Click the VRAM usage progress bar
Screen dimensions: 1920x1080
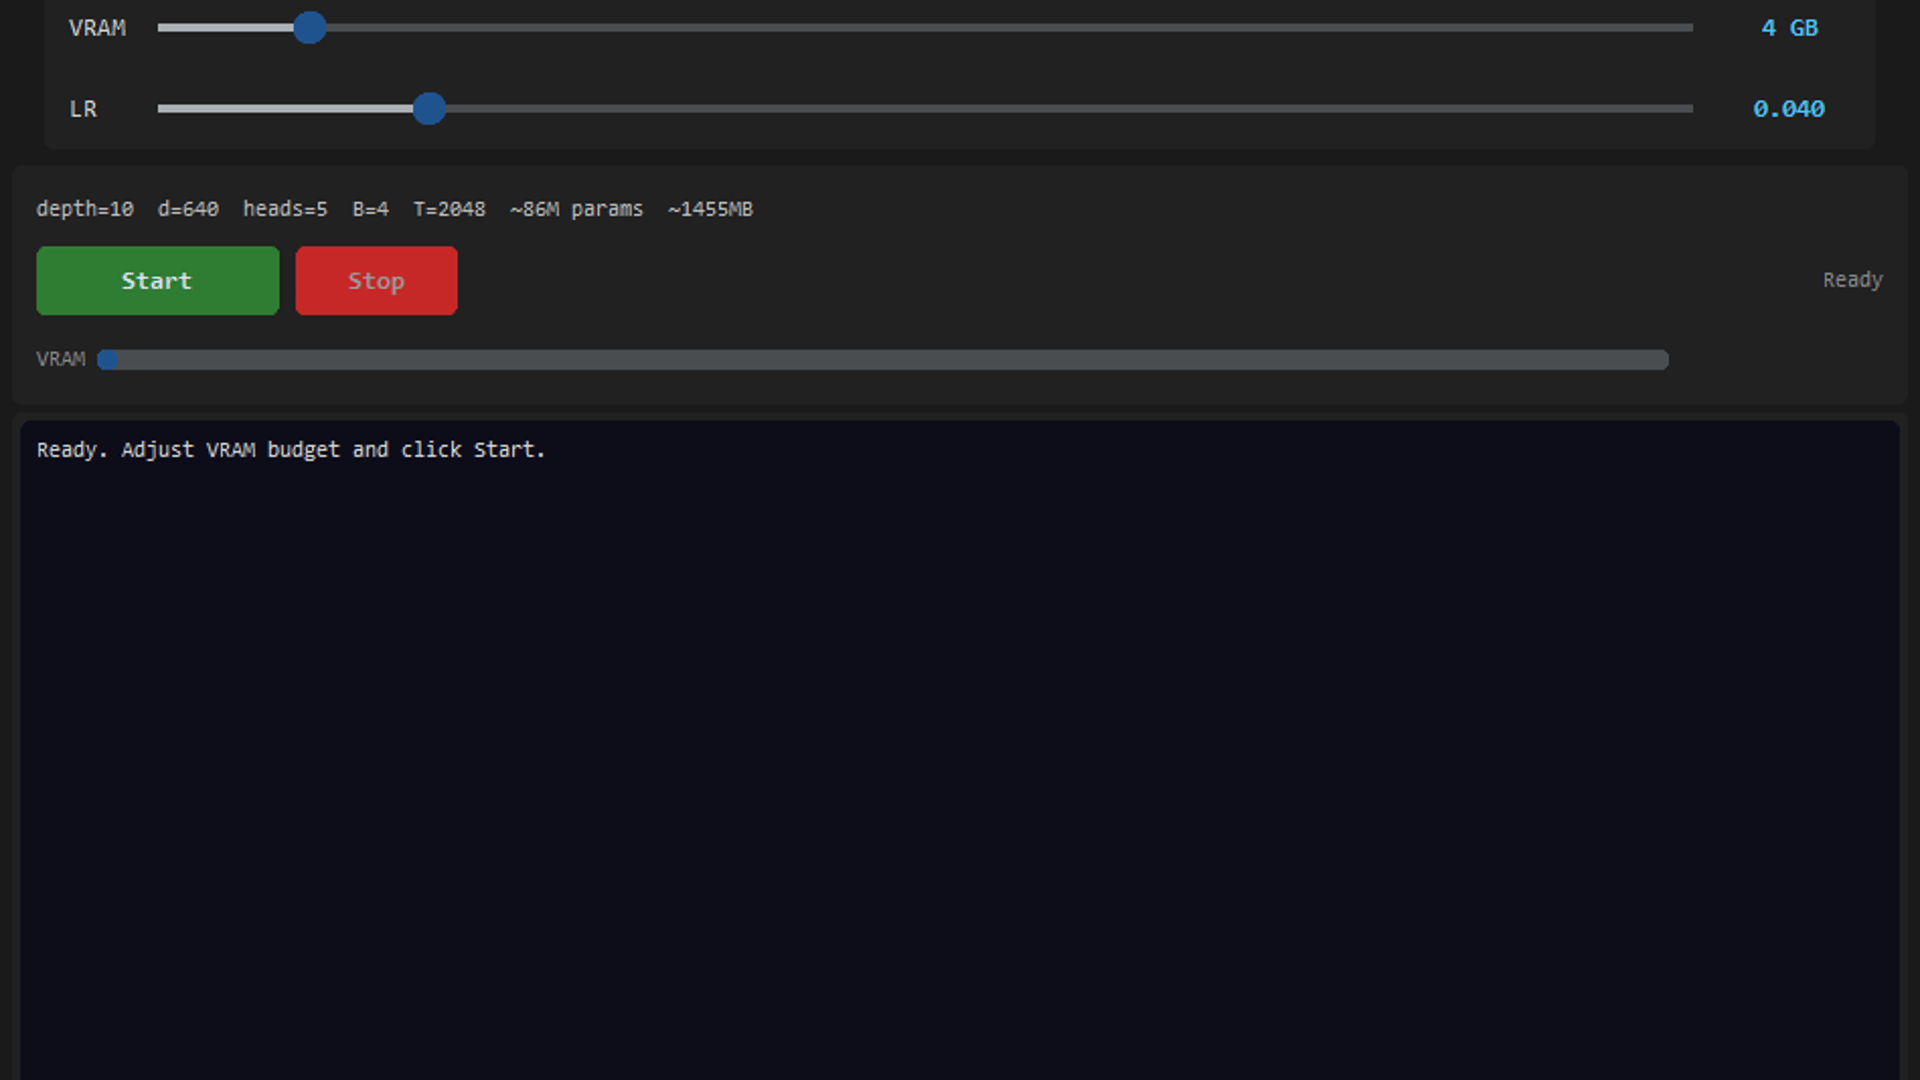(882, 360)
